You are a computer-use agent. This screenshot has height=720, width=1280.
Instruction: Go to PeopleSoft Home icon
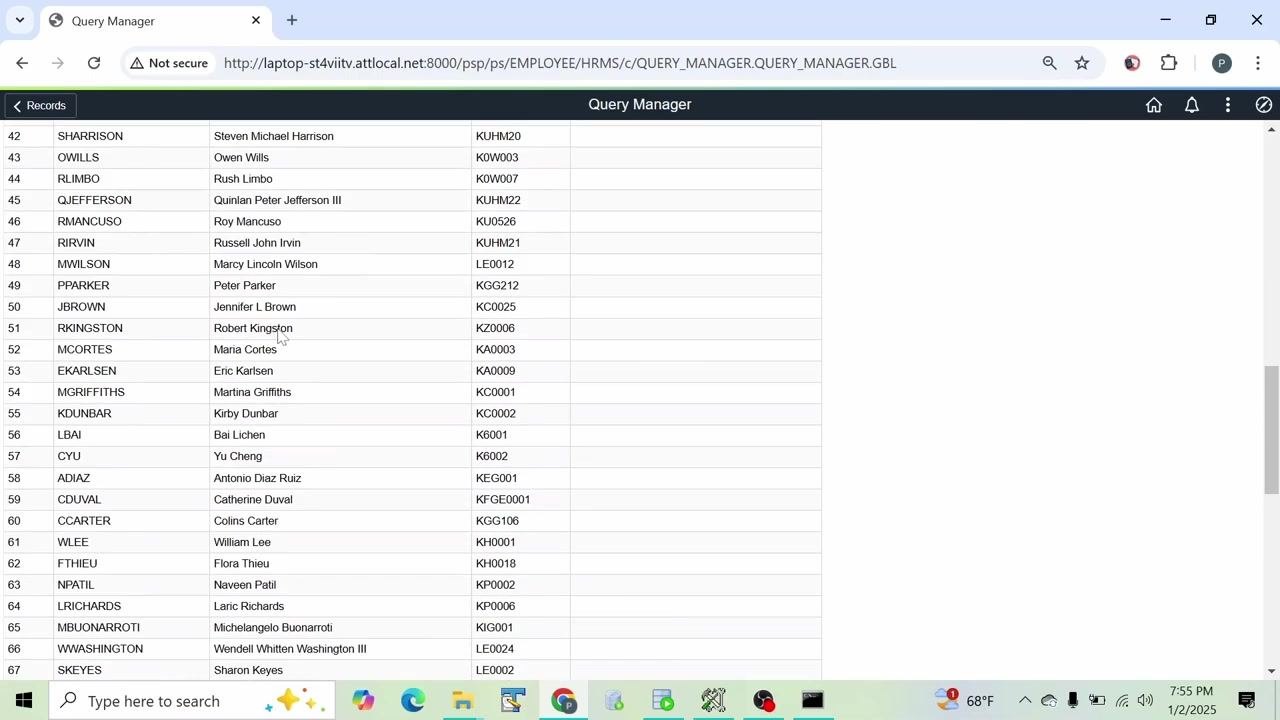coord(1154,105)
